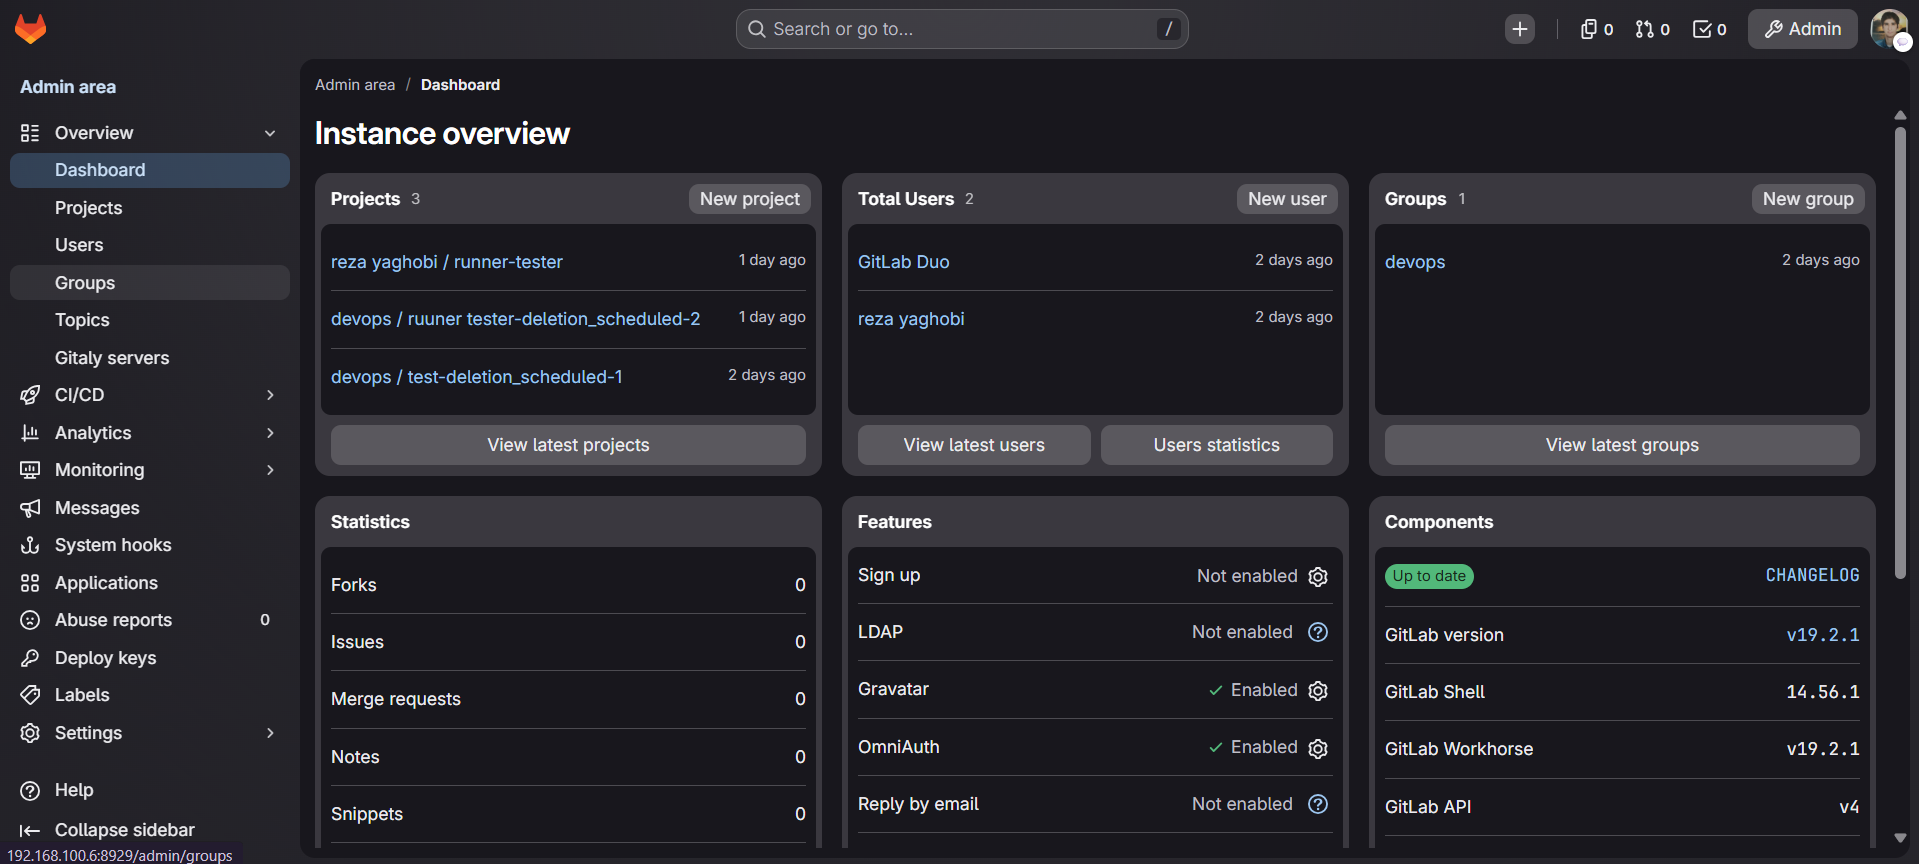Open Reply by email help icon
The height and width of the screenshot is (864, 1919).
(x=1318, y=804)
